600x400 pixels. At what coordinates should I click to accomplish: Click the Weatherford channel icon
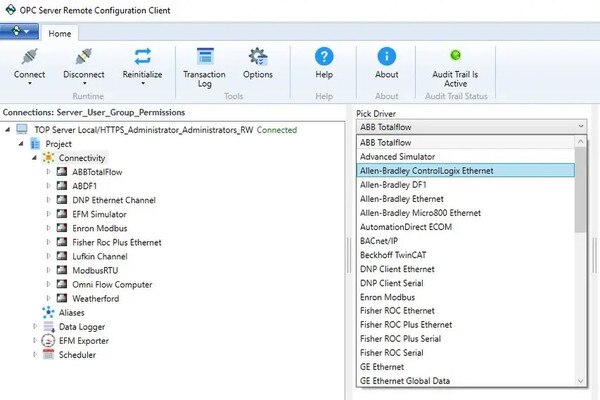tap(62, 298)
